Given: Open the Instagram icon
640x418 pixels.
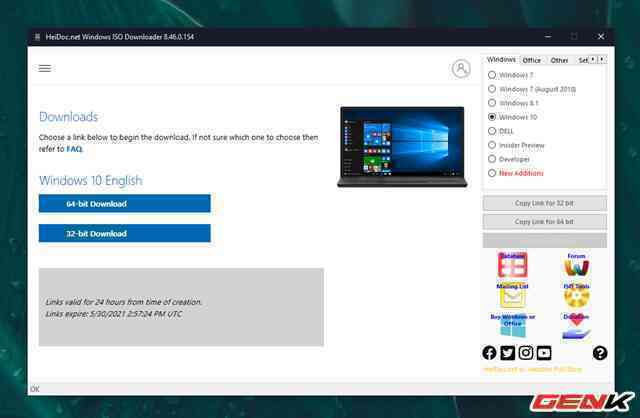Looking at the screenshot, I should point(526,353).
